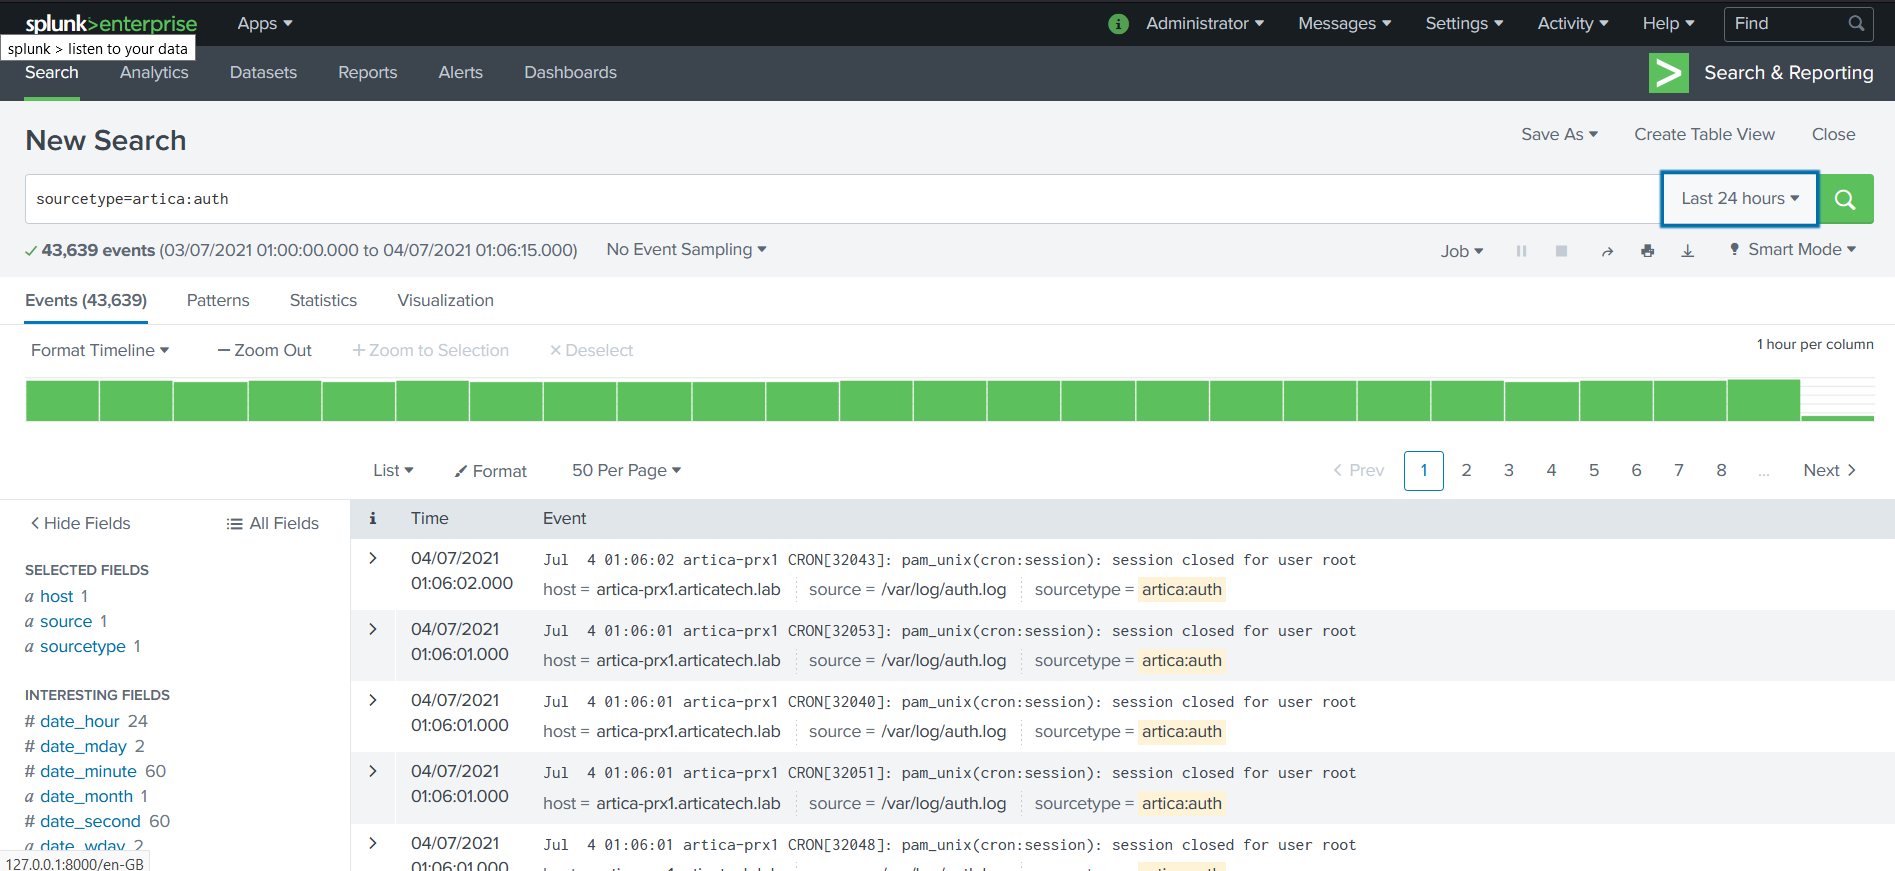Print the search results

point(1647,251)
